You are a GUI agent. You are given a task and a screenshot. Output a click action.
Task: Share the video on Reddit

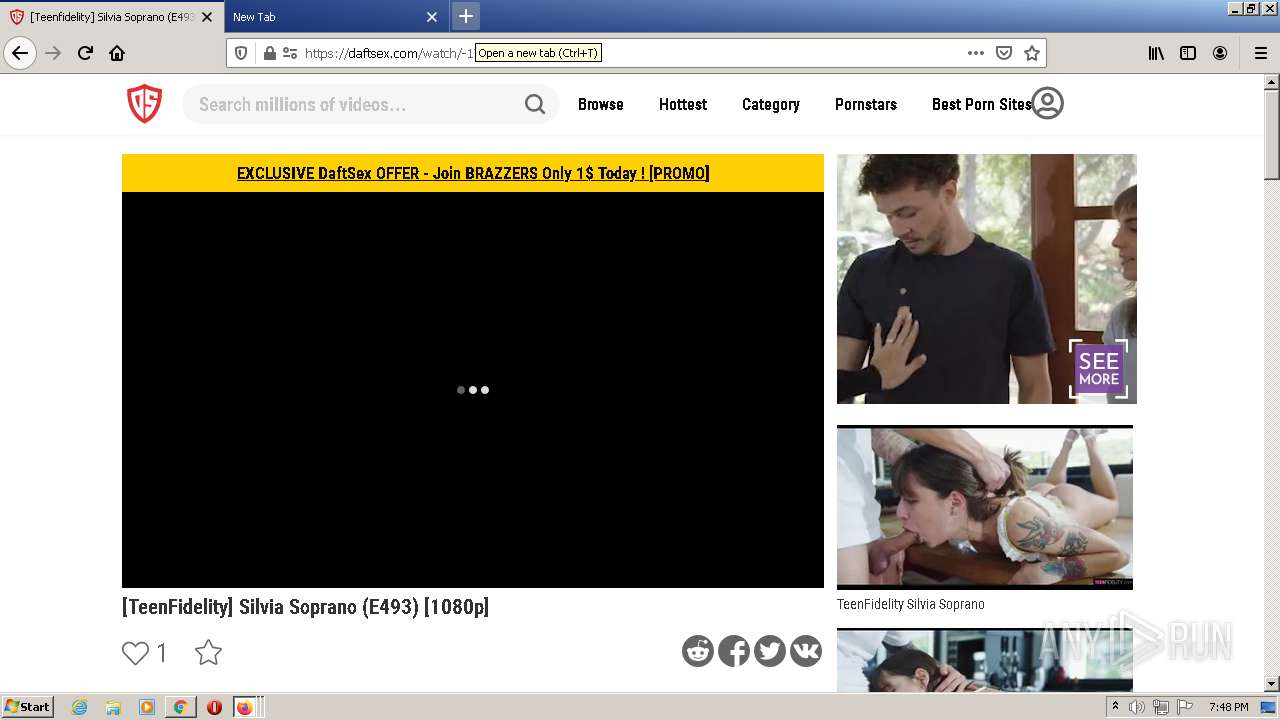[698, 651]
